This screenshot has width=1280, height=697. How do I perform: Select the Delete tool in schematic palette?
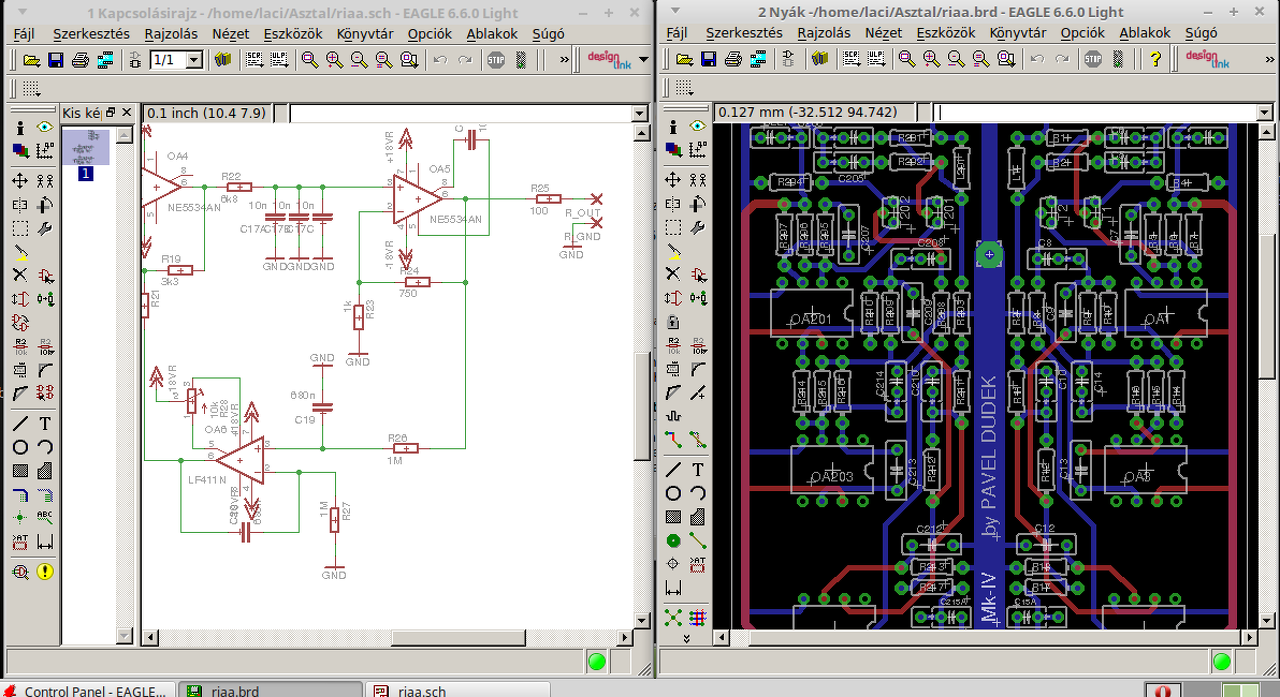point(20,275)
